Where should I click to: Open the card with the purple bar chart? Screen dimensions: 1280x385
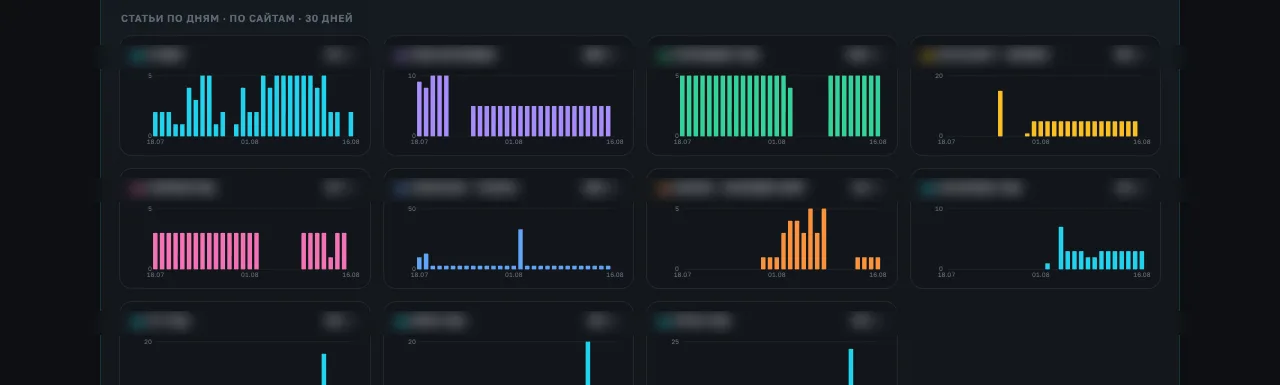pos(508,96)
